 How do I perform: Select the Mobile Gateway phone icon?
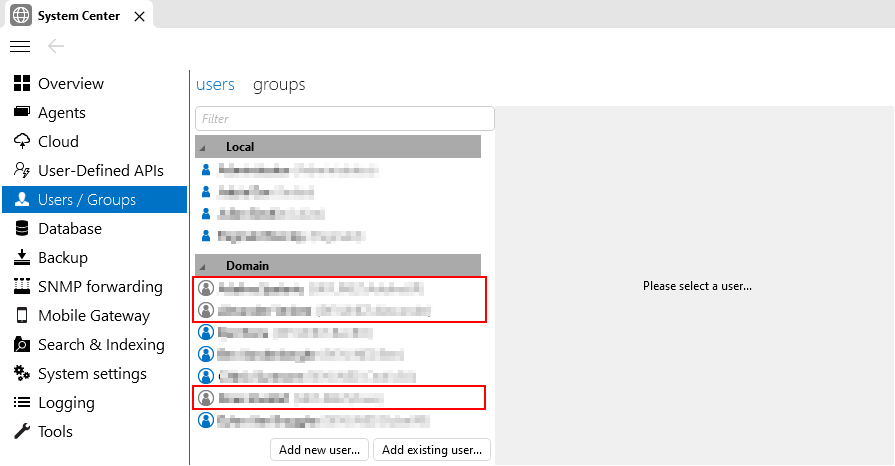coord(22,315)
